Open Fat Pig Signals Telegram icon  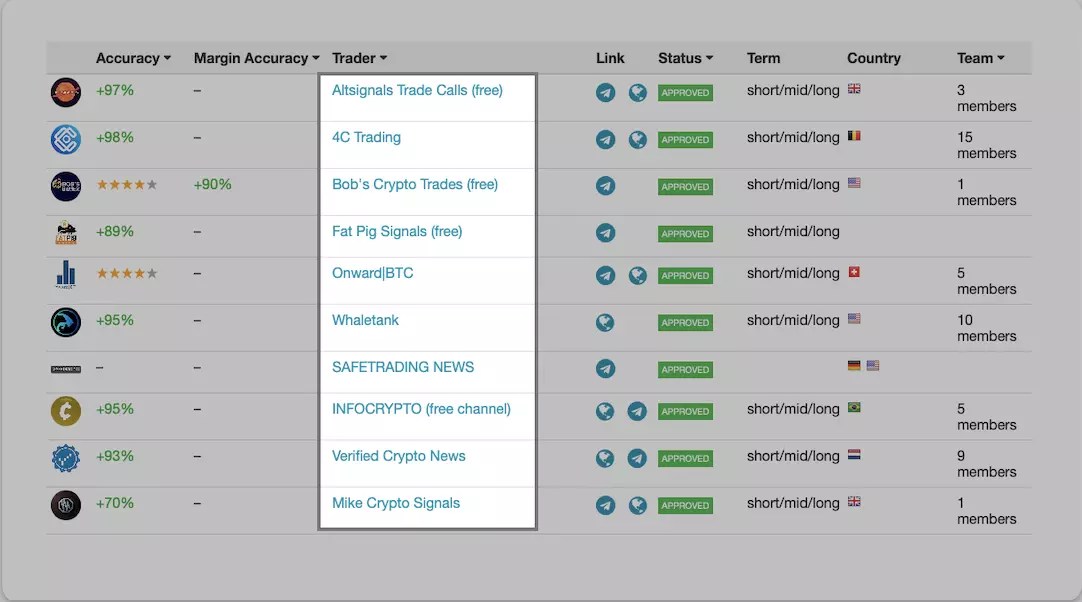[605, 233]
